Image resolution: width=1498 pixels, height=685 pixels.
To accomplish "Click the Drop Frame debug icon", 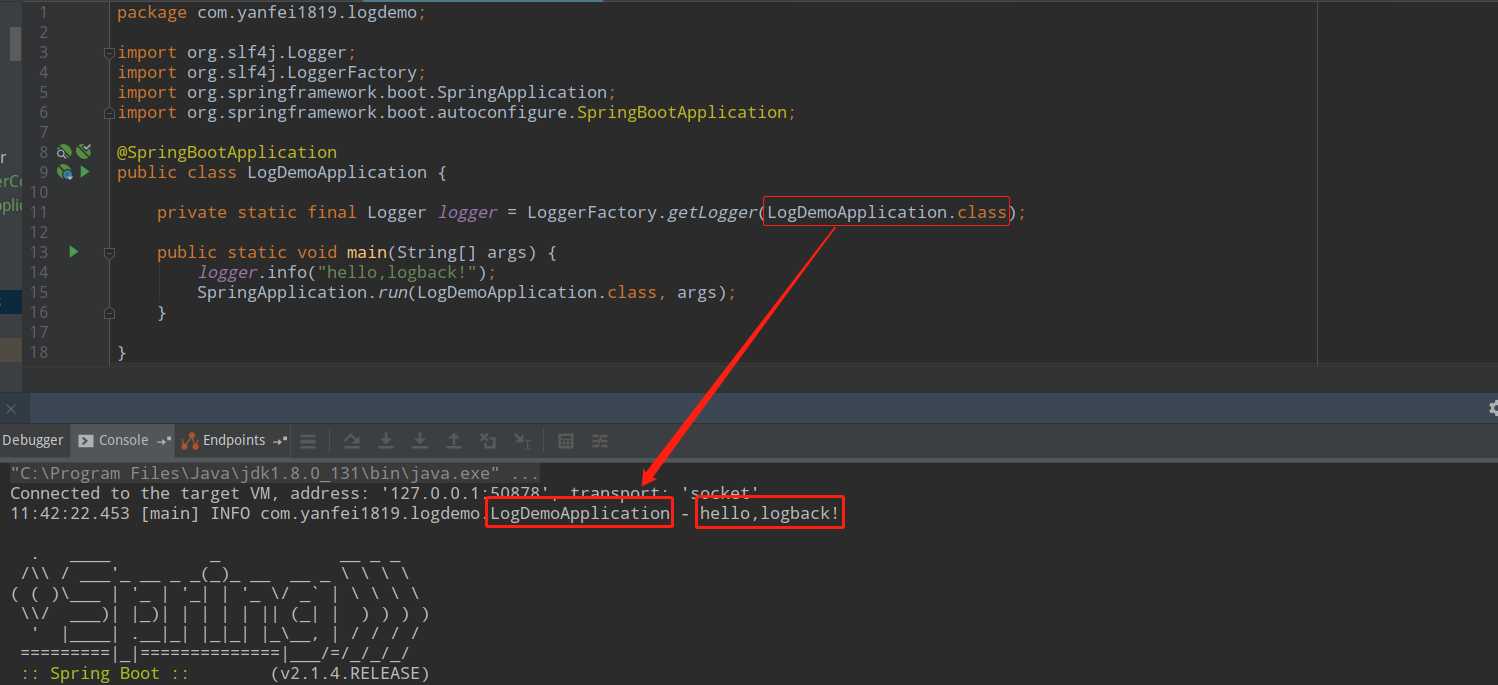I will pos(488,441).
